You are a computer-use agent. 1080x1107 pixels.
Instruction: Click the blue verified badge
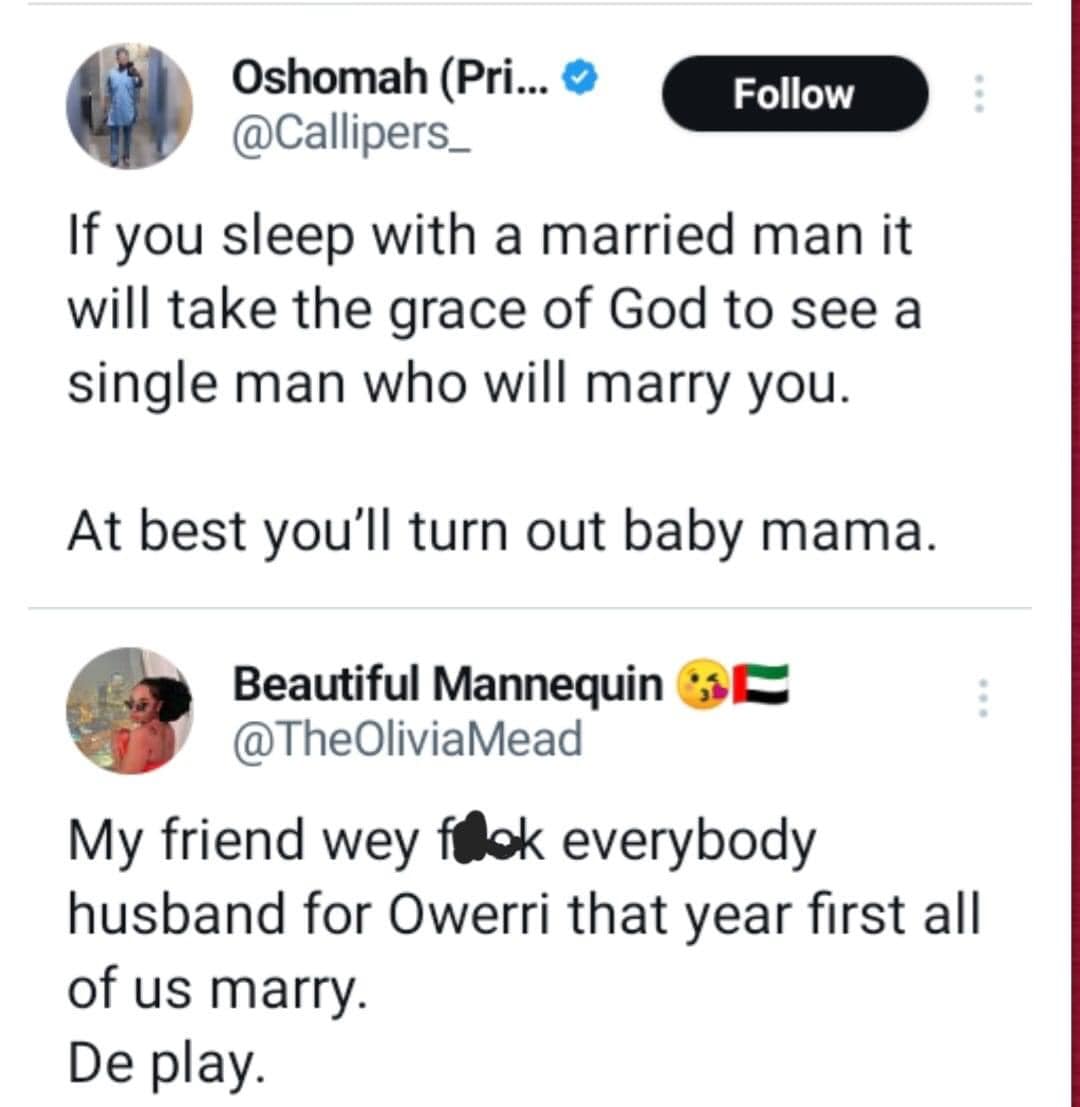tap(580, 77)
